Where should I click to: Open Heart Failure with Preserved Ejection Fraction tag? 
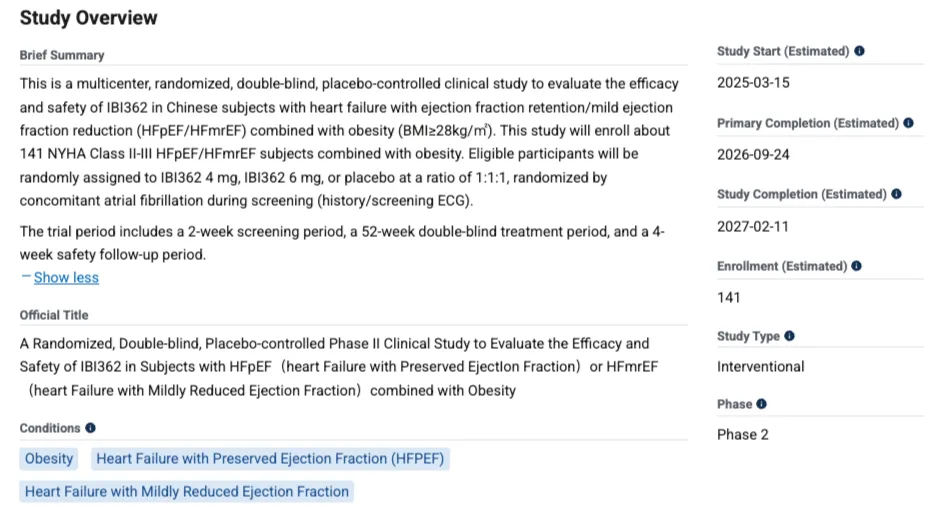click(x=270, y=459)
